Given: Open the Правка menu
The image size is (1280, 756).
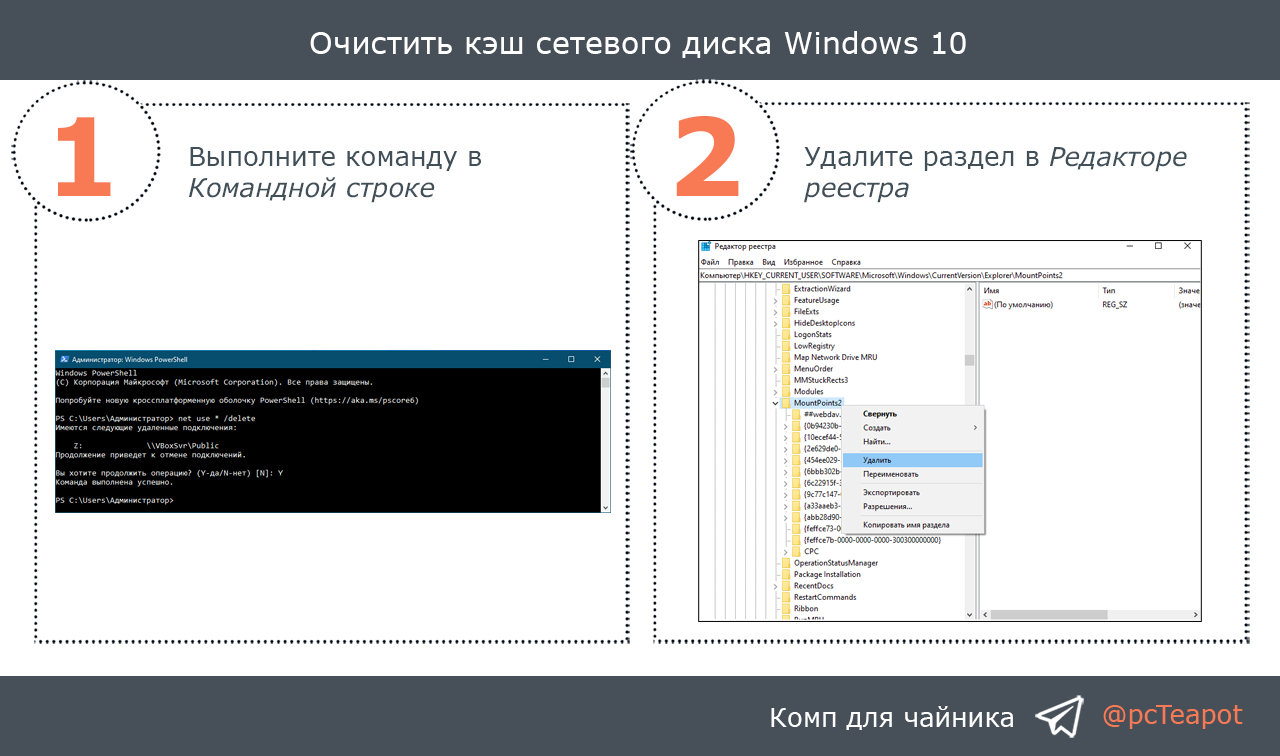Looking at the screenshot, I should (741, 262).
